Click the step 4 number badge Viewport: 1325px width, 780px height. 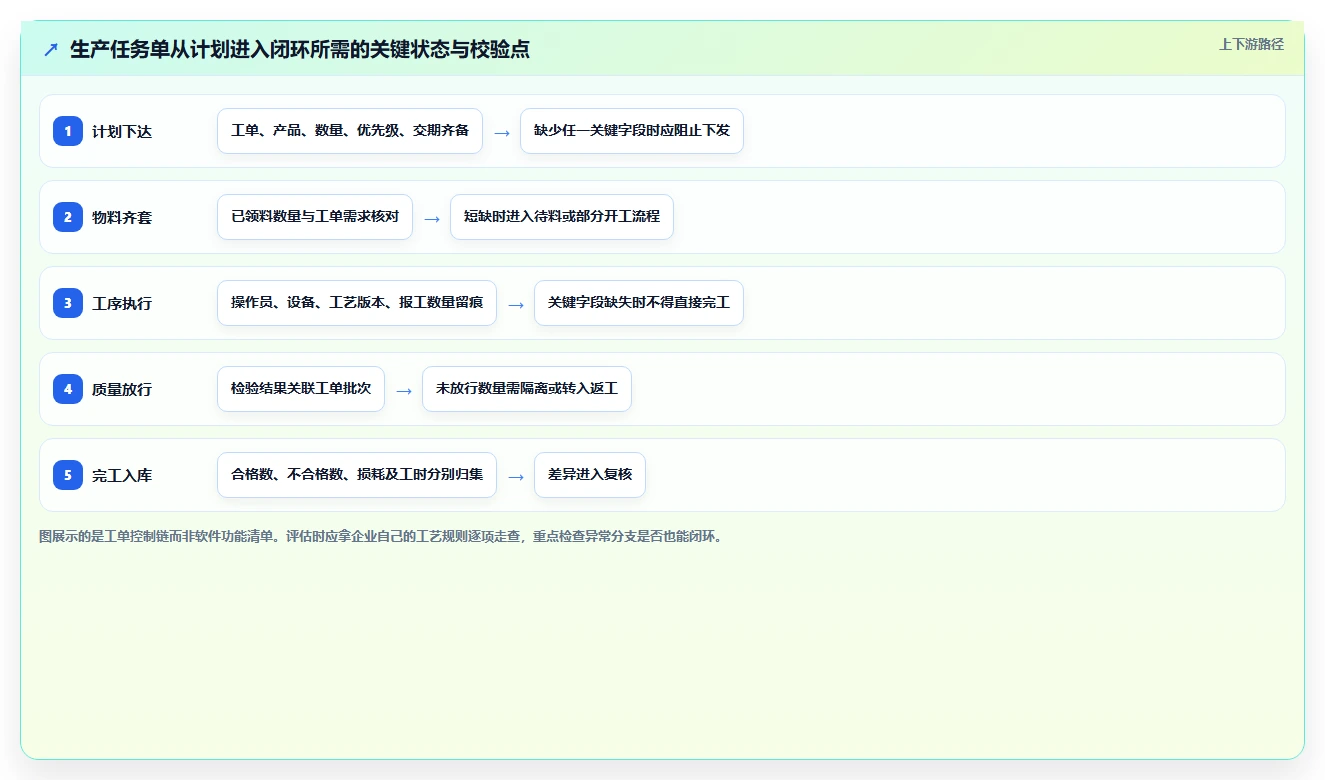(x=68, y=388)
